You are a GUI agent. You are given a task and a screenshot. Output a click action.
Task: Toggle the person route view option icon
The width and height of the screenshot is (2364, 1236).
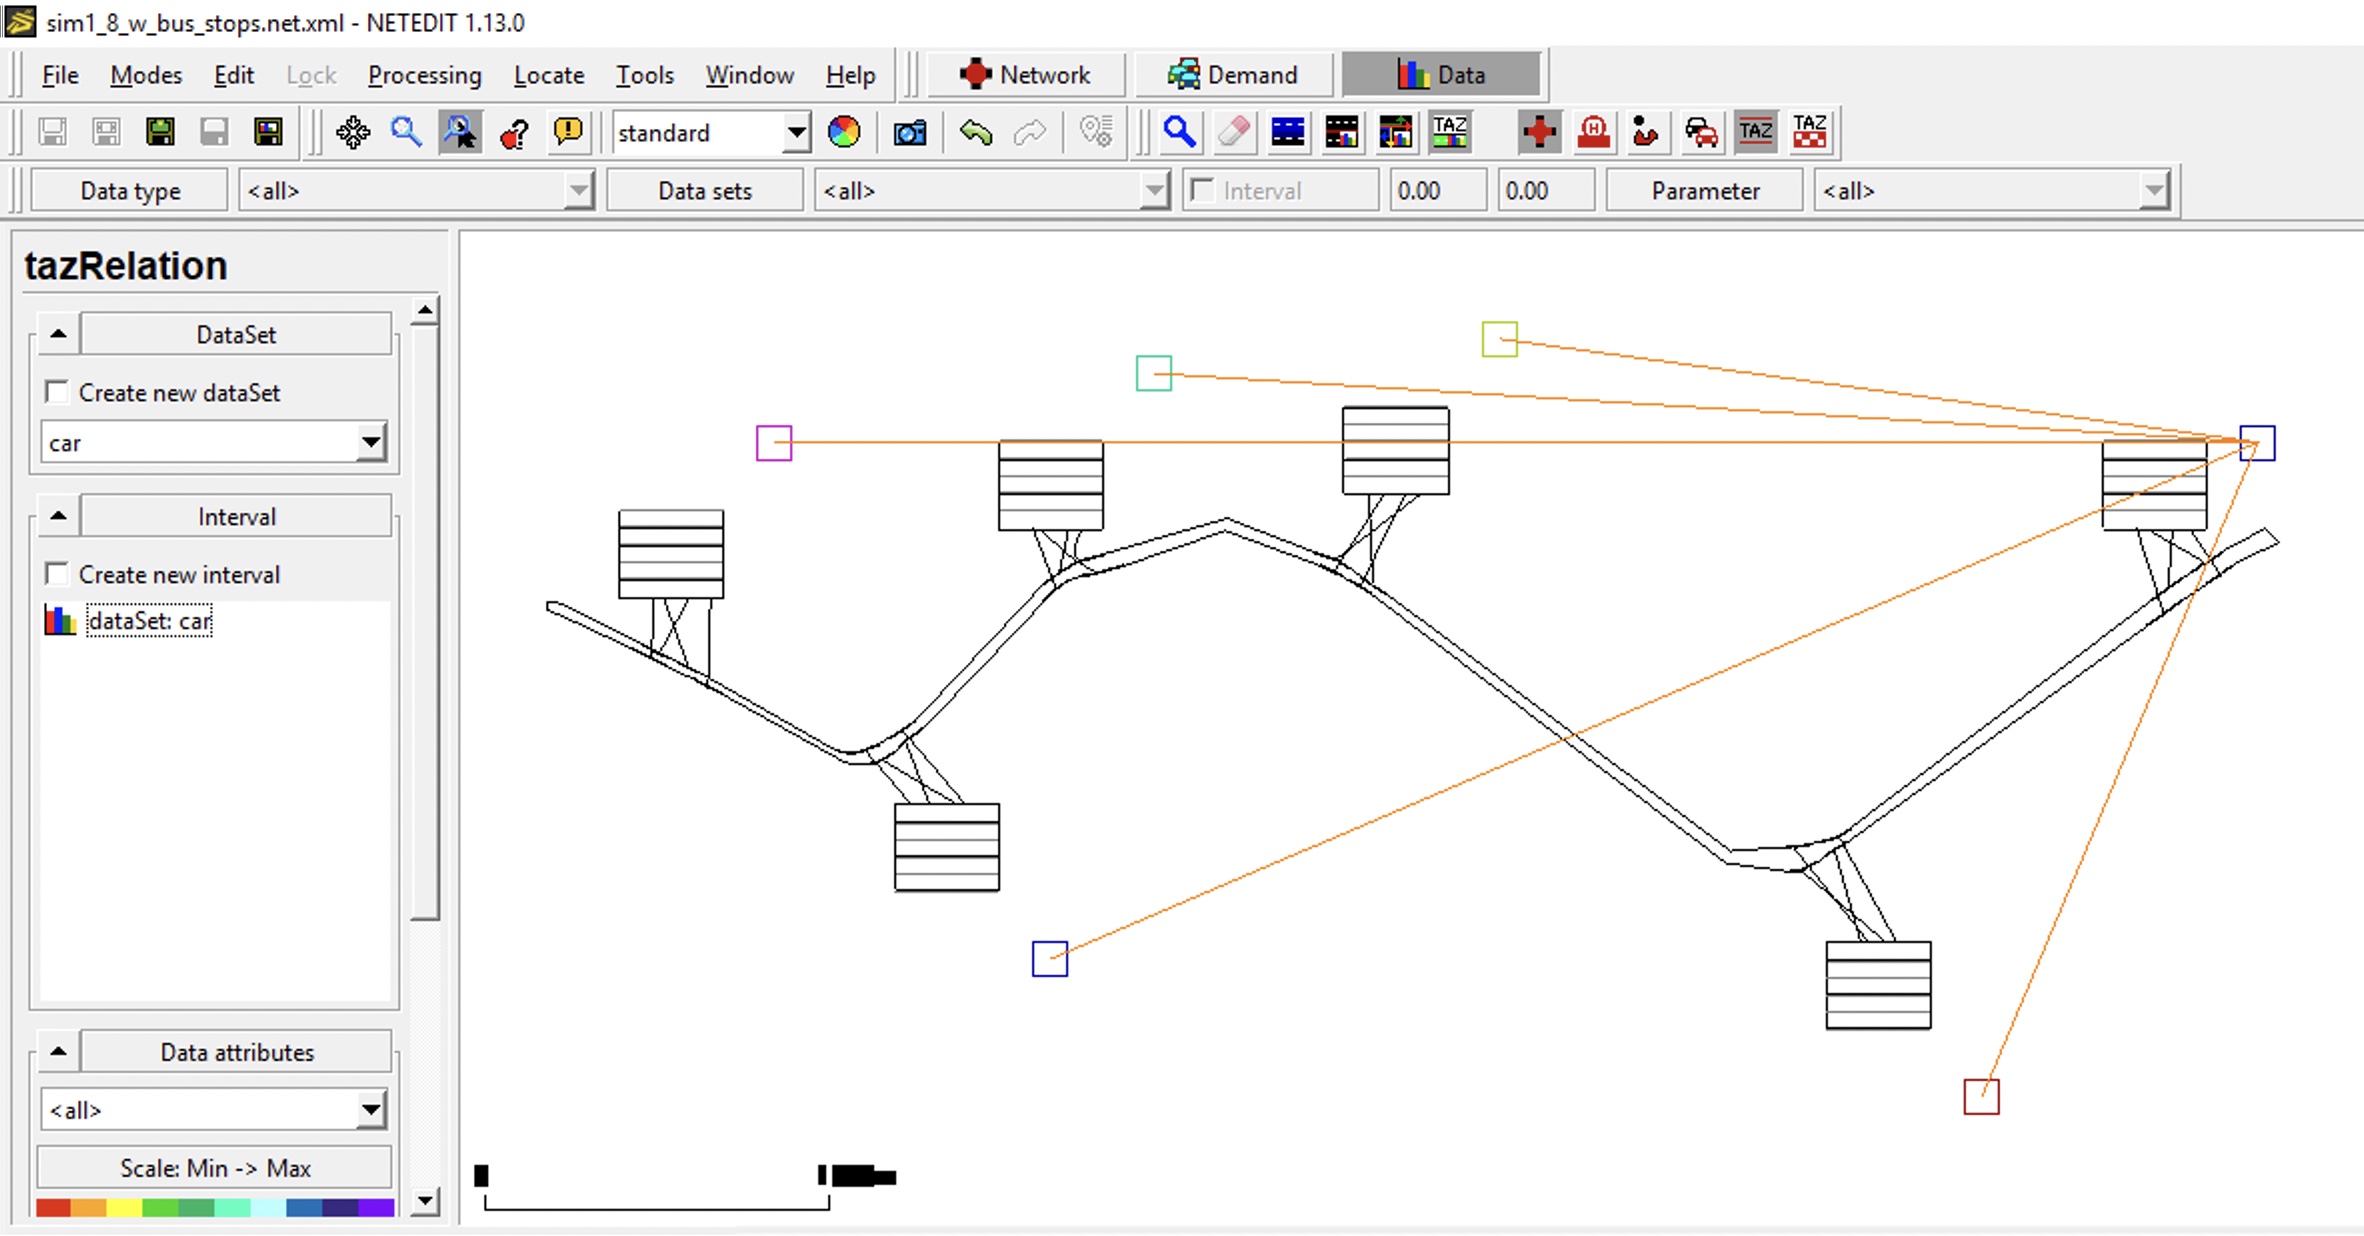point(1647,132)
